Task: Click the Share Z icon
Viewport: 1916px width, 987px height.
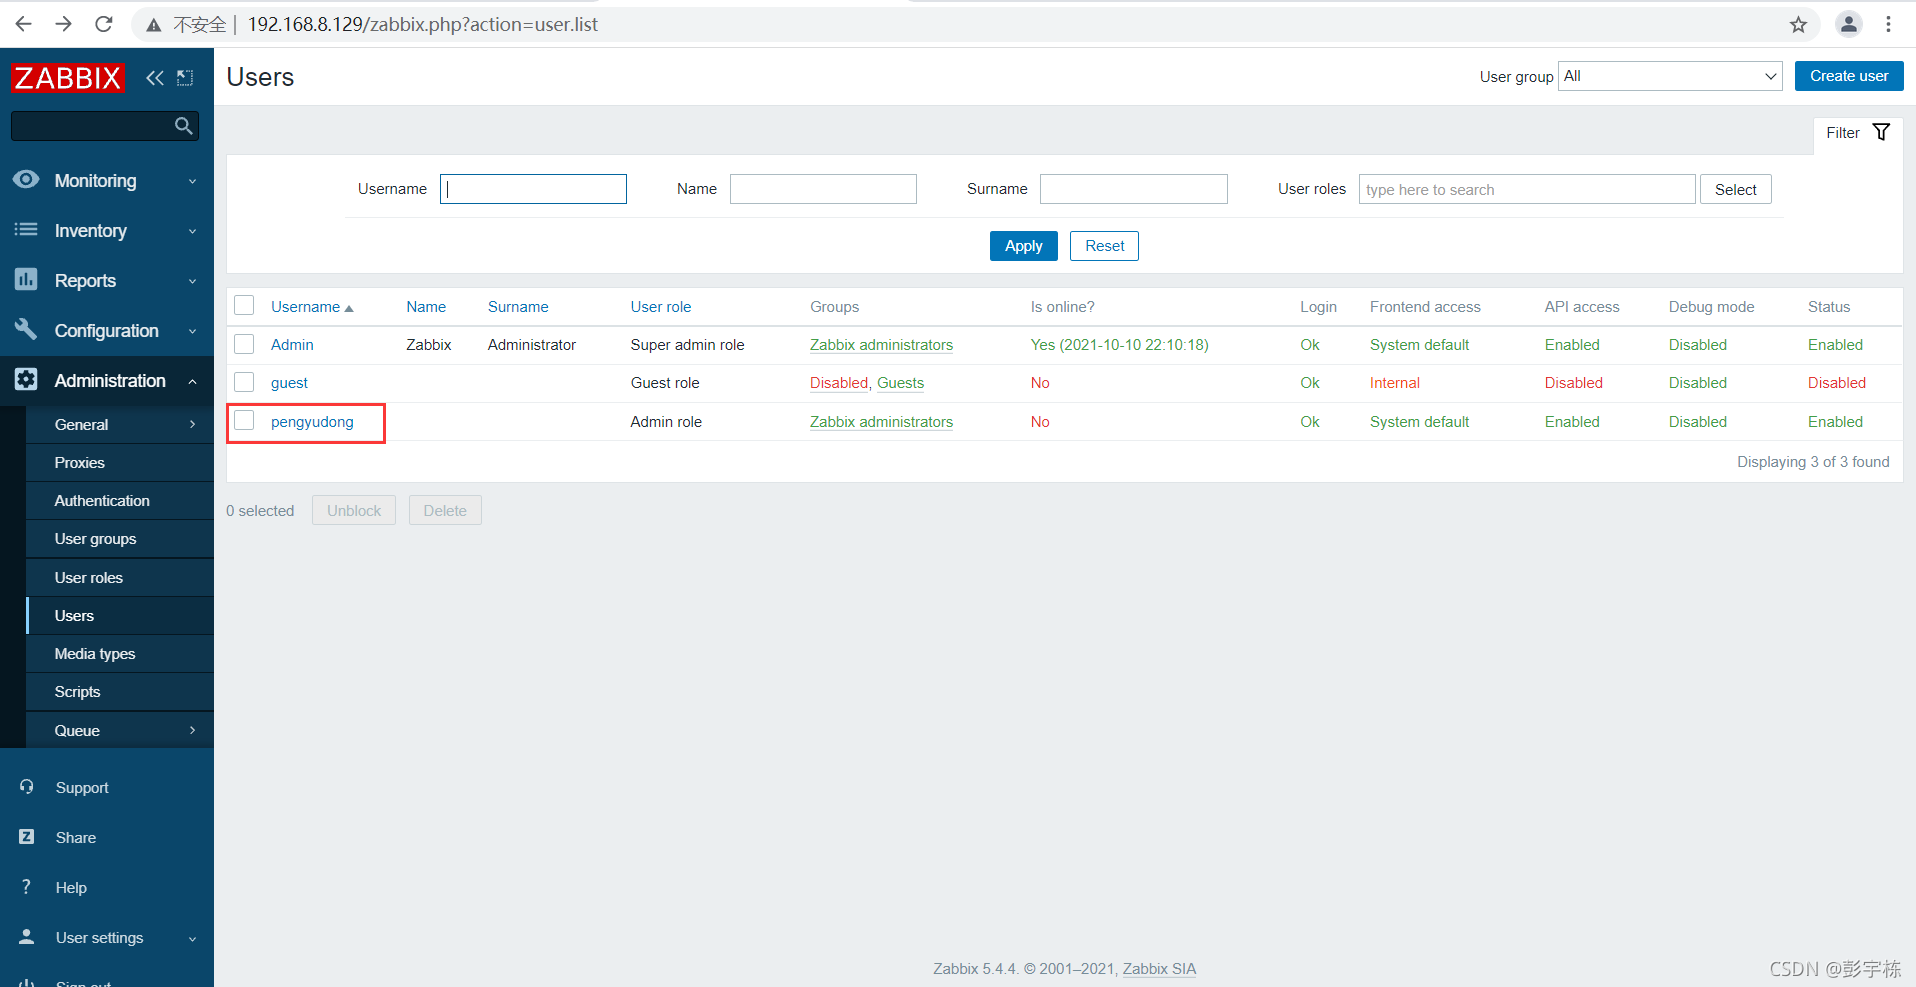Action: click(x=27, y=837)
